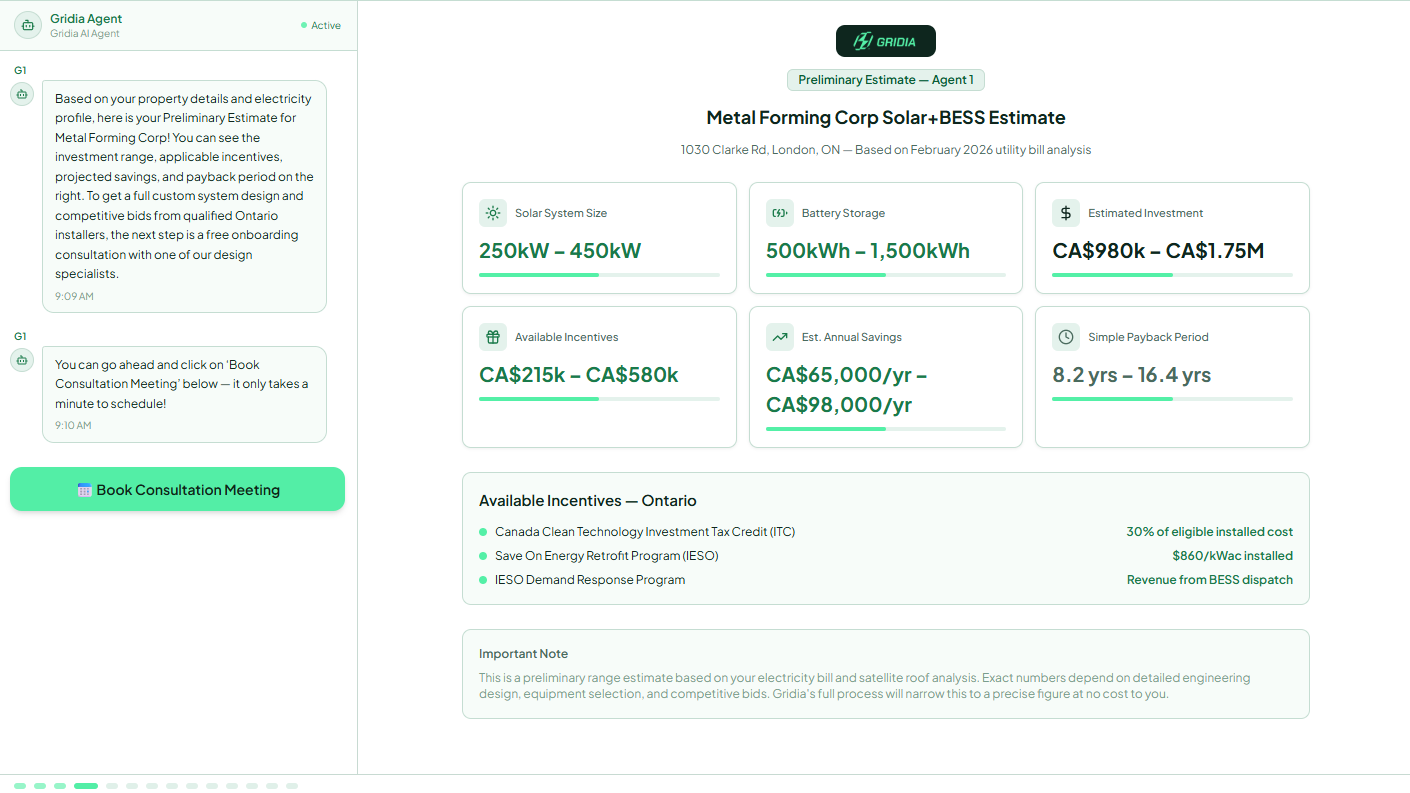Click the '500kWh – 1,500kWh' value

pos(868,251)
